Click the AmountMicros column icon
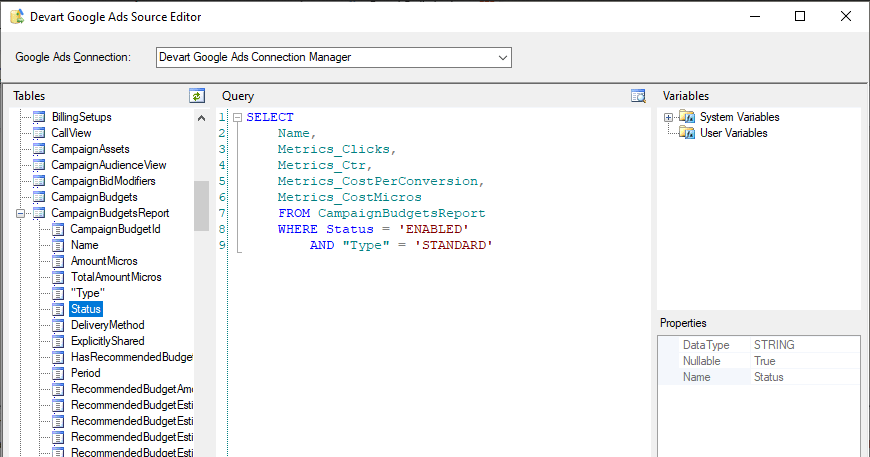The width and height of the screenshot is (870, 457). [x=58, y=261]
